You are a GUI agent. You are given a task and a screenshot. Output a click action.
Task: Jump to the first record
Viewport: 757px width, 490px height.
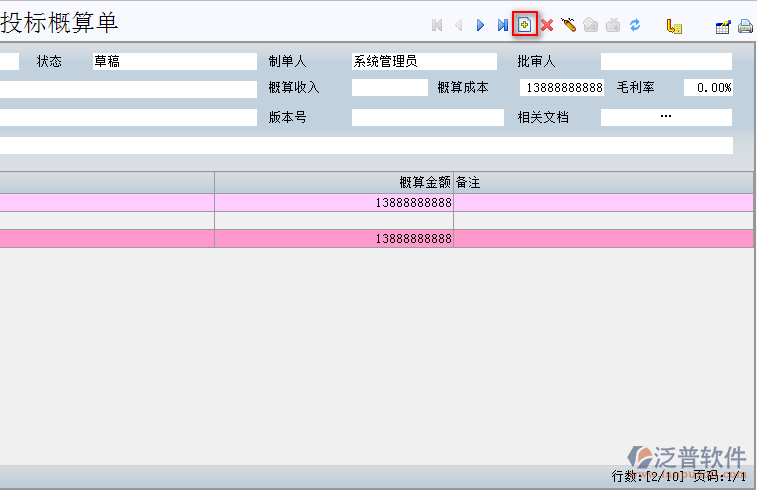[x=437, y=25]
